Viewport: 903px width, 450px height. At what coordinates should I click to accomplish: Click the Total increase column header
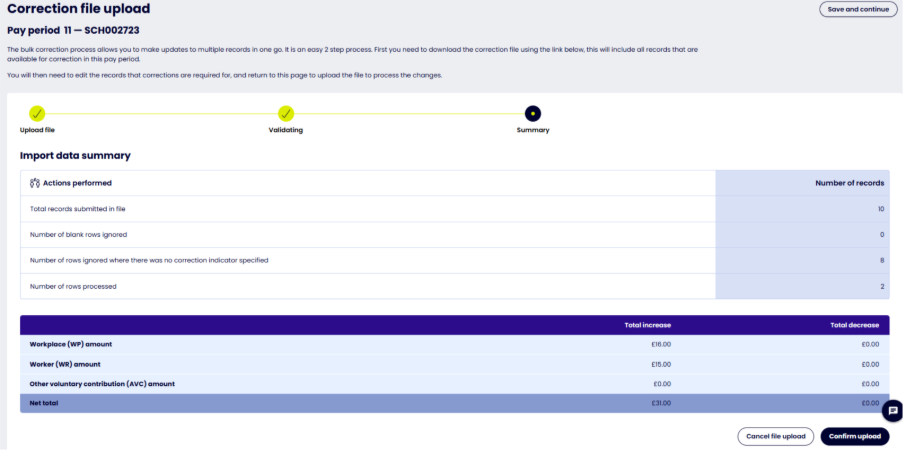647,325
